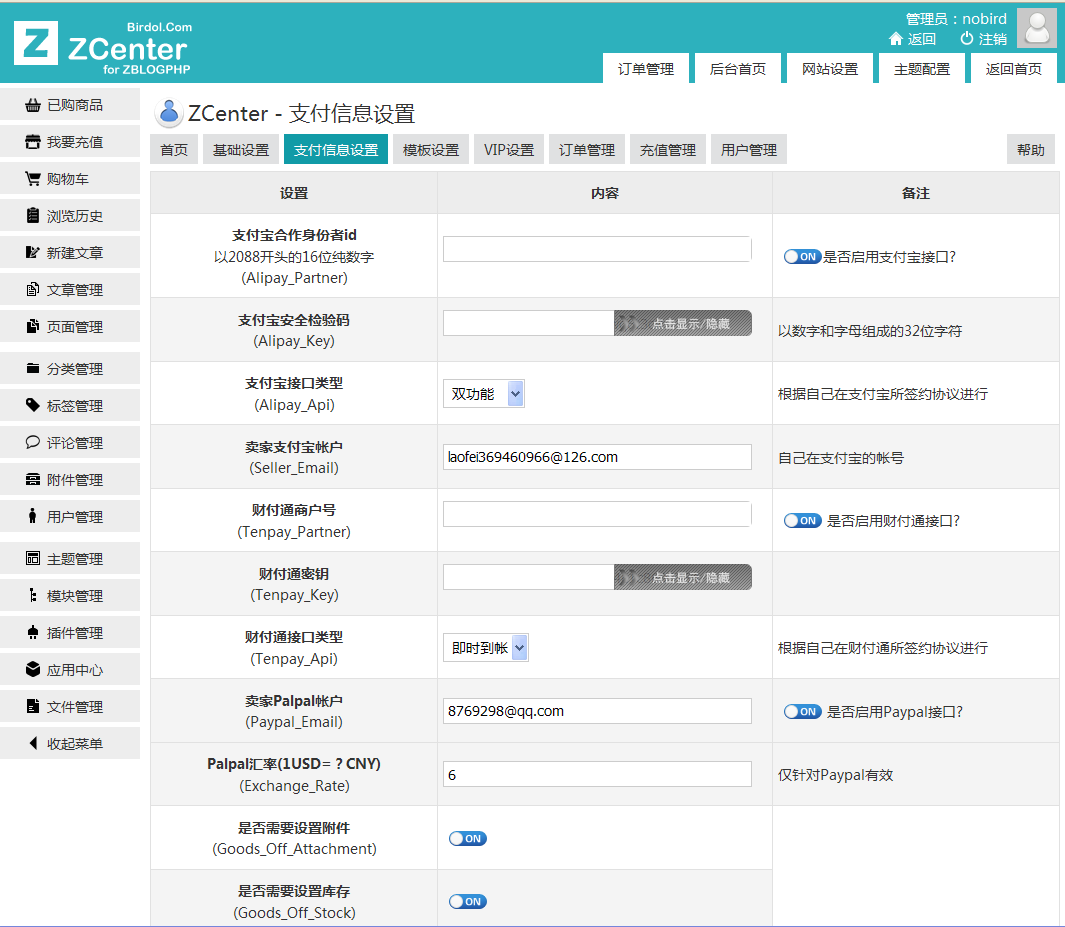Image resolution: width=1065 pixels, height=927 pixels.
Task: Toggle the Goods_Off_Stock switch off
Action: click(x=467, y=901)
